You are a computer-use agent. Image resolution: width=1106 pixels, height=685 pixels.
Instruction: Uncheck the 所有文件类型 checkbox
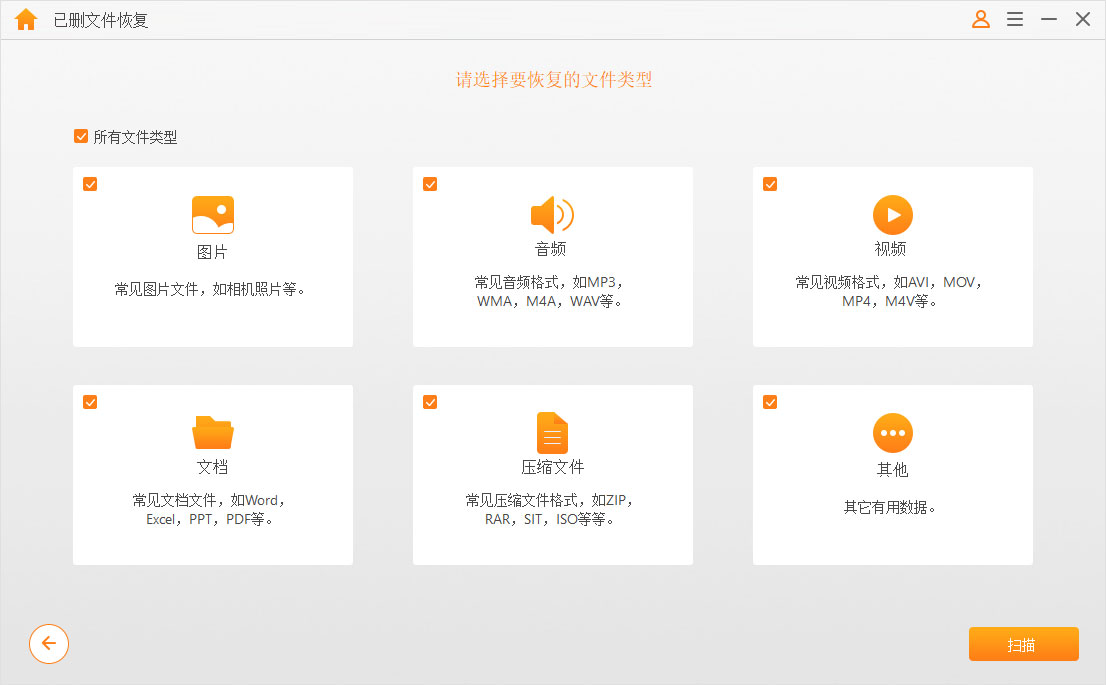[x=81, y=137]
